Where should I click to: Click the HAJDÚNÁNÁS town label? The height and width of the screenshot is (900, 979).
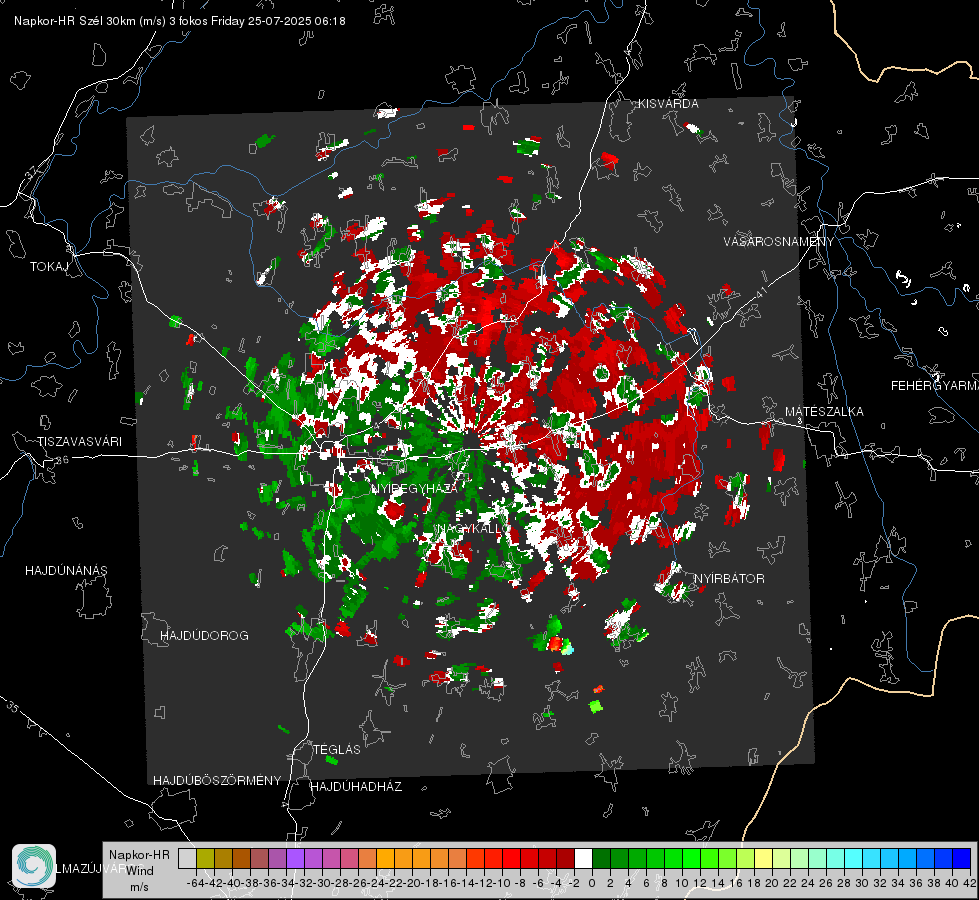pos(66,571)
